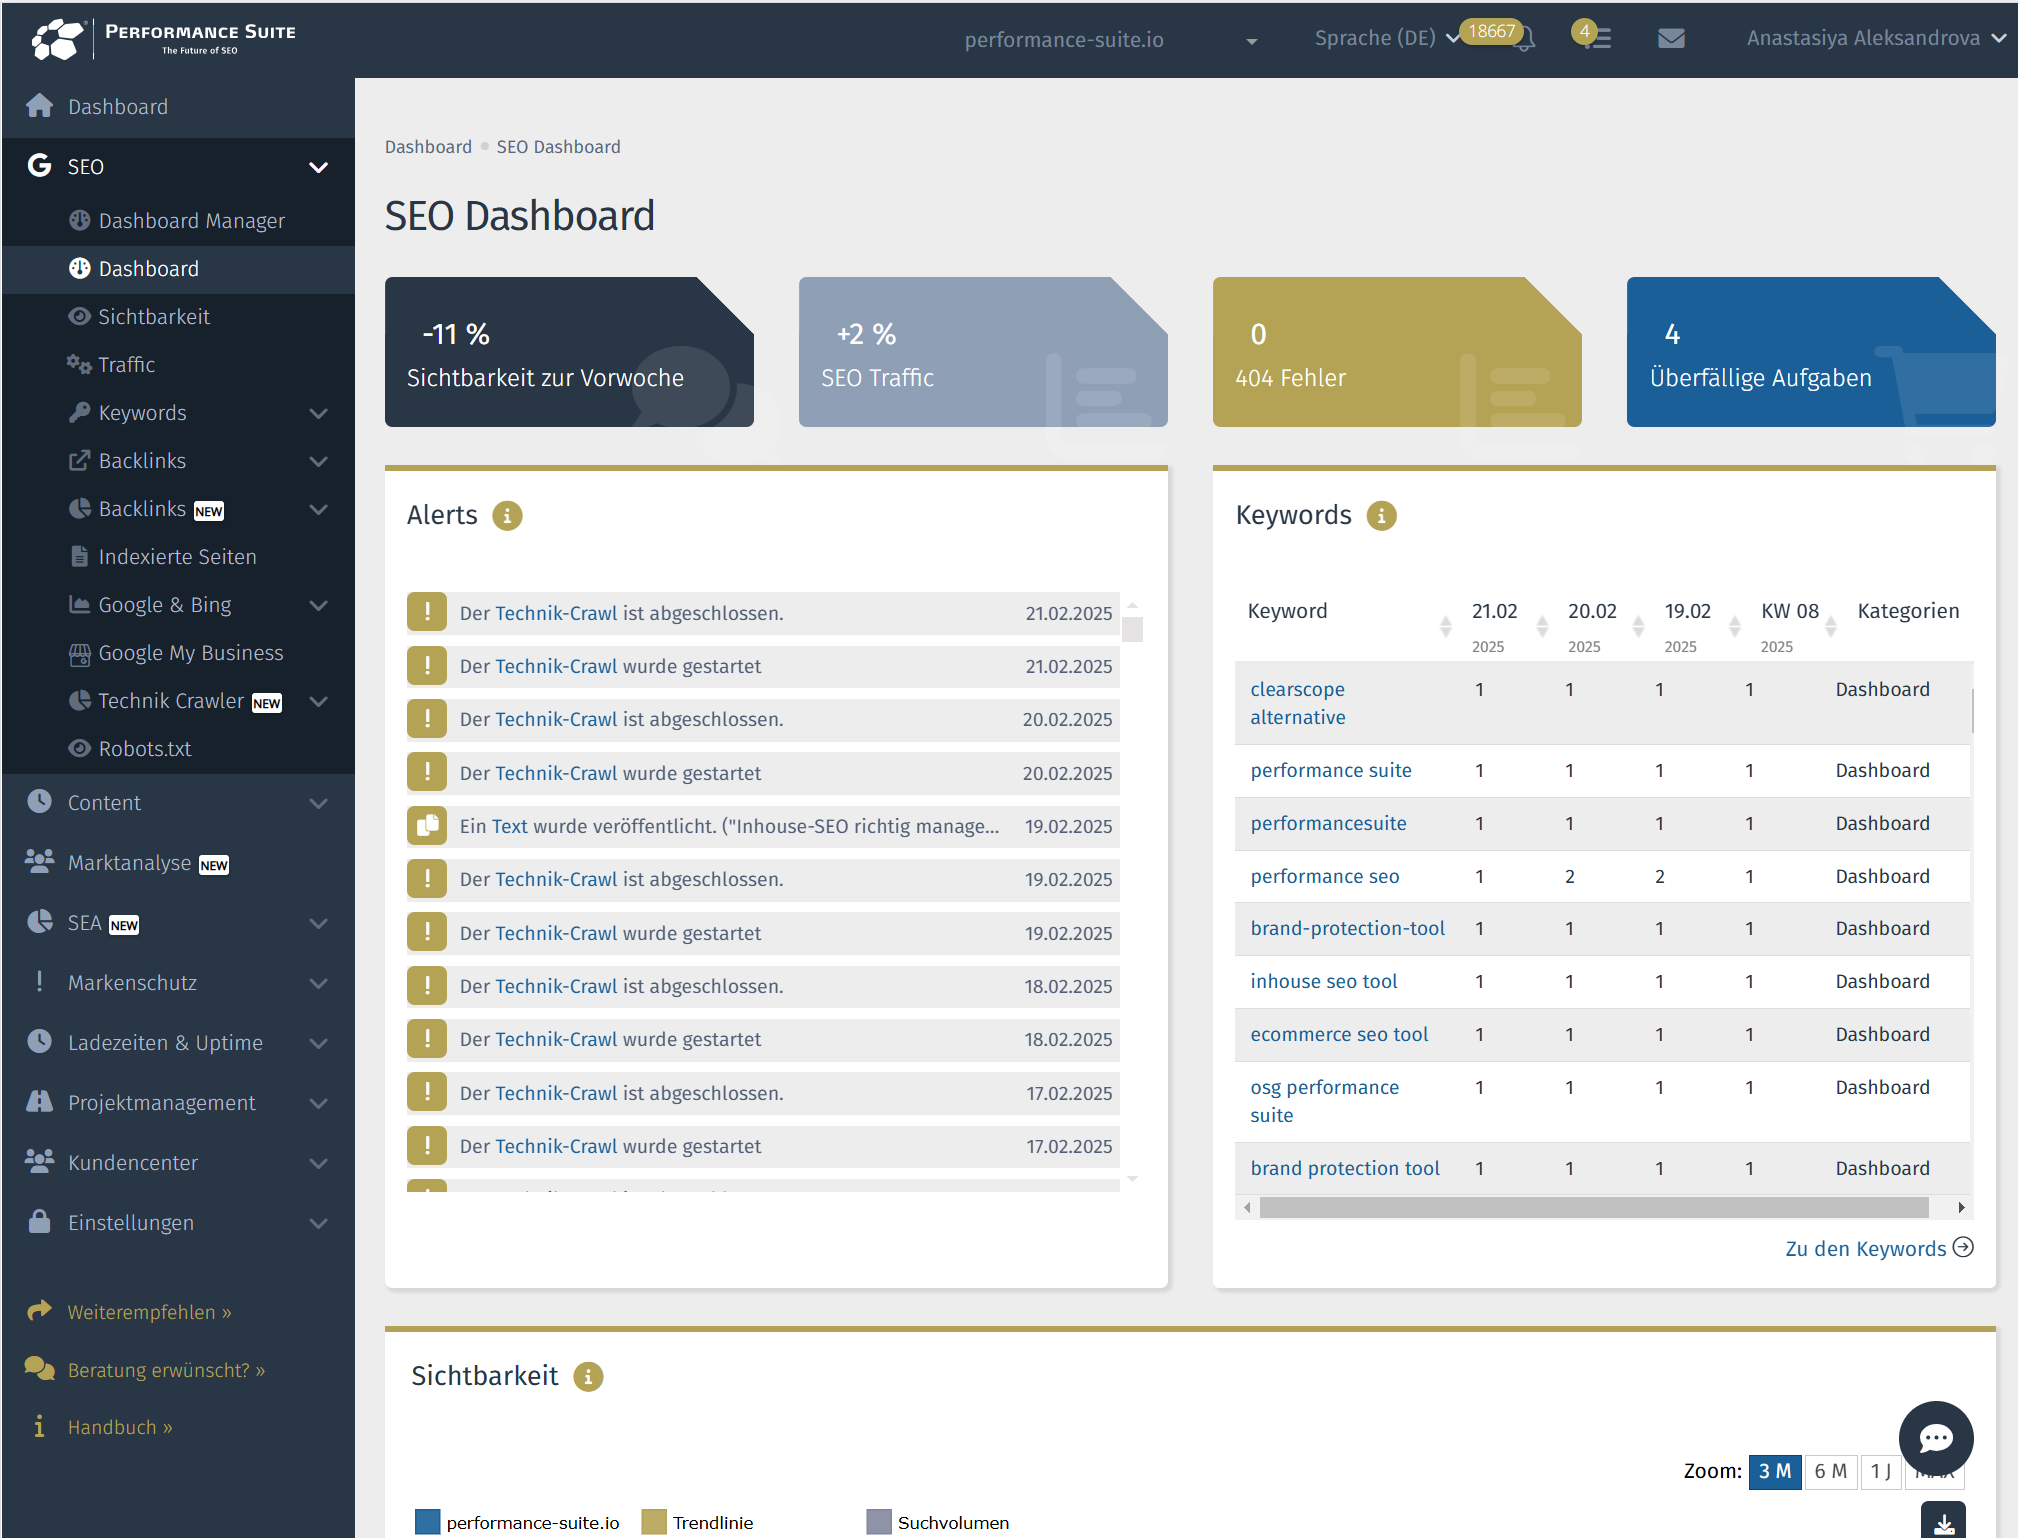
Task: Open Dashboard Manager in sidebar
Action: [178, 220]
